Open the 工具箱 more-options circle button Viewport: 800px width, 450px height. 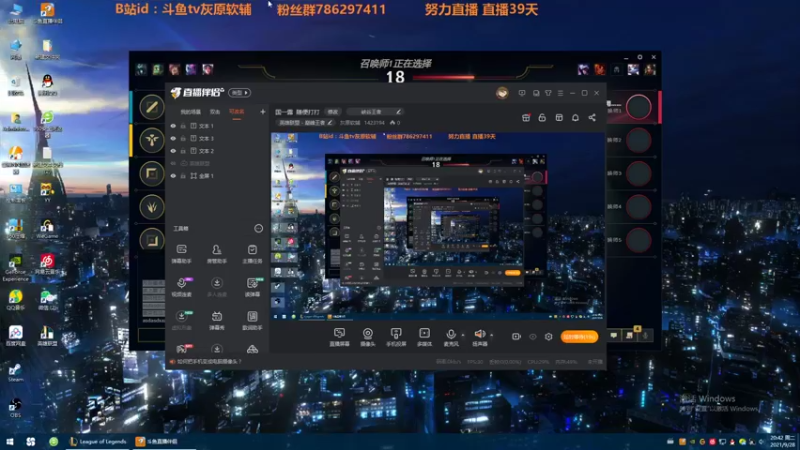tap(259, 229)
